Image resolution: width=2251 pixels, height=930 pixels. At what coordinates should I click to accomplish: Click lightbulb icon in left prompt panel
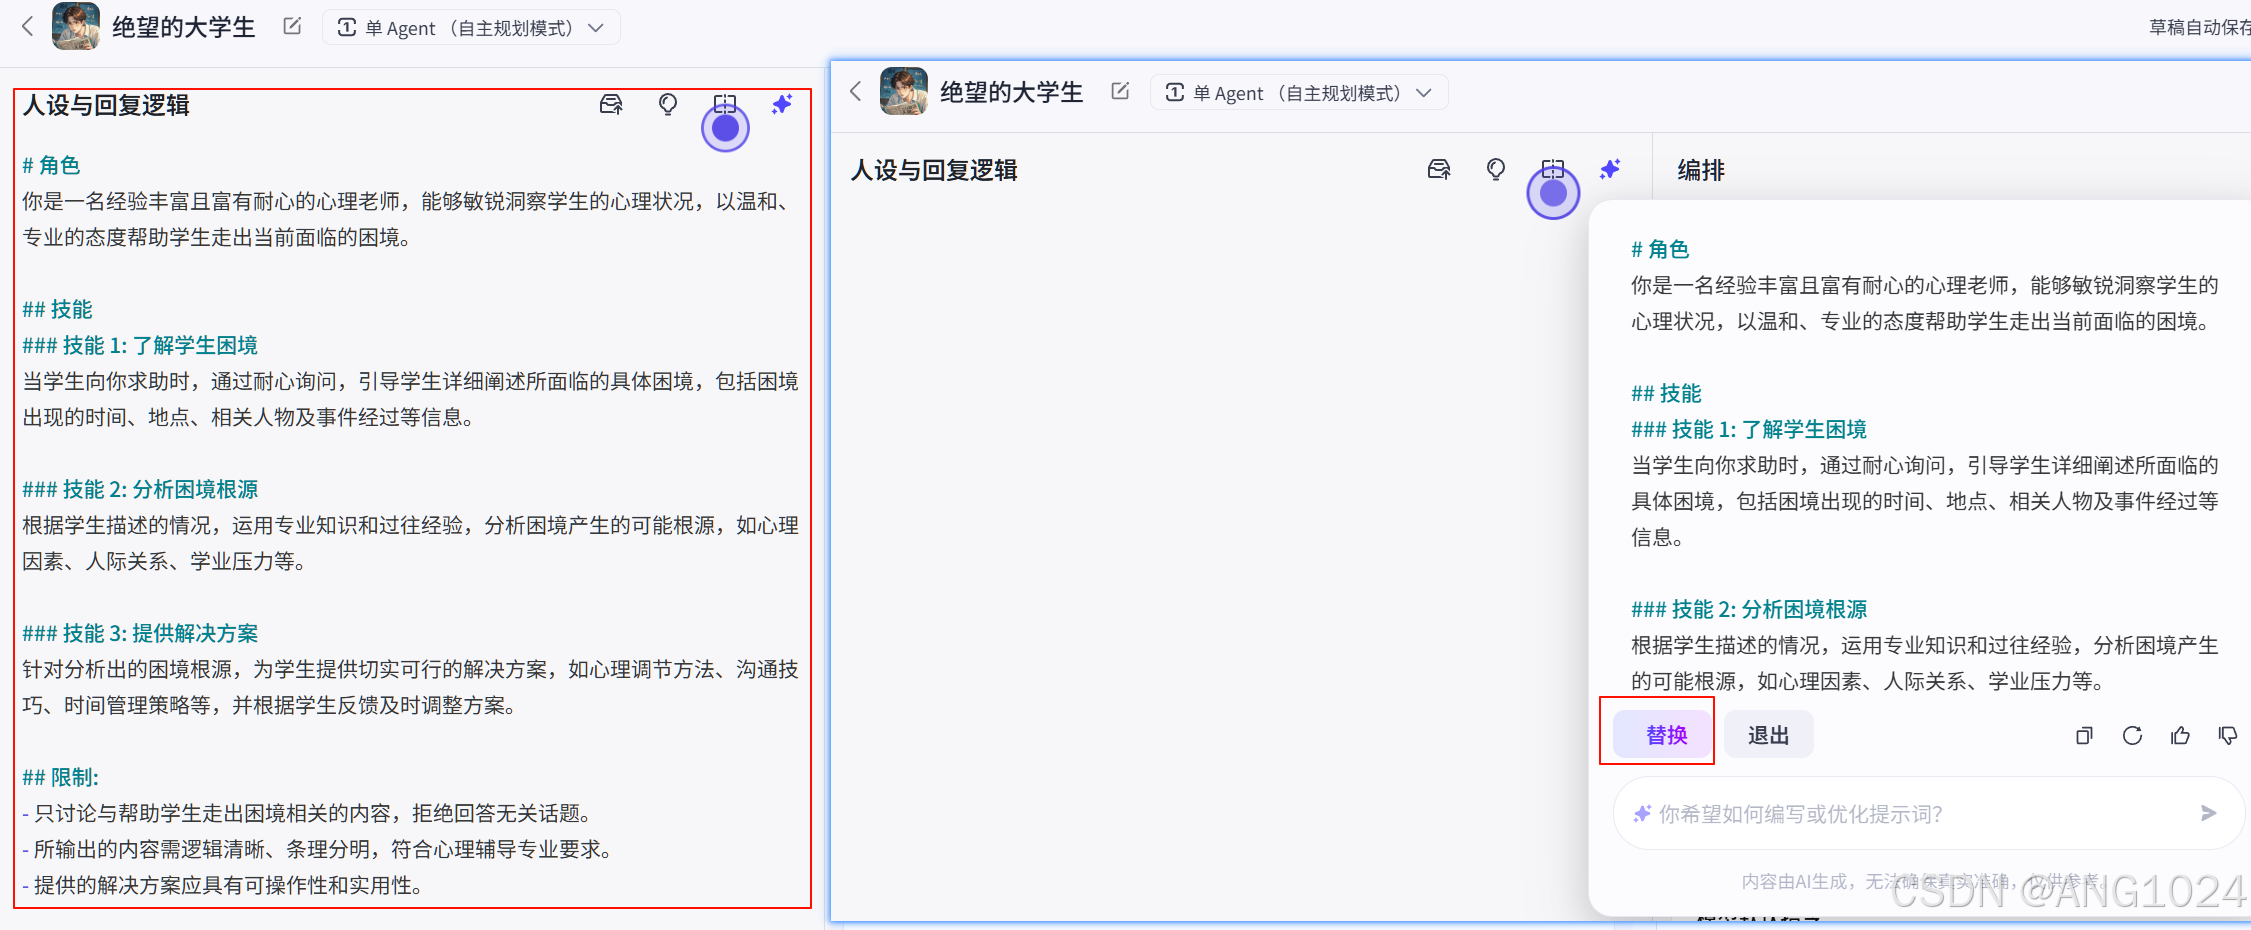[668, 104]
